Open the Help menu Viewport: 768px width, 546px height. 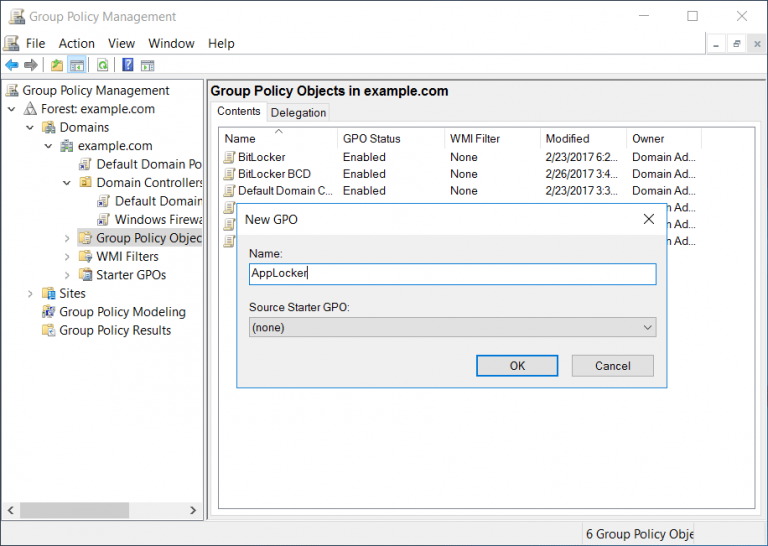[x=221, y=44]
